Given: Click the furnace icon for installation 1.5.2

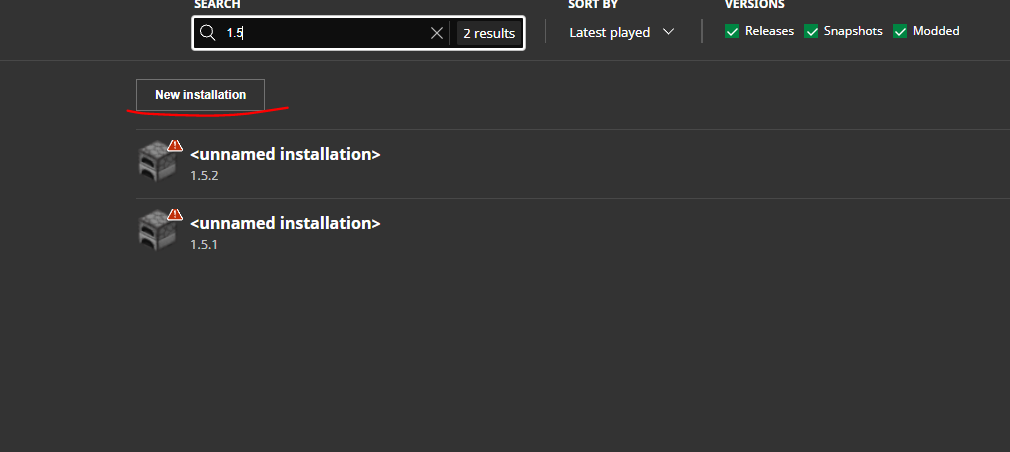Looking at the screenshot, I should tap(156, 162).
